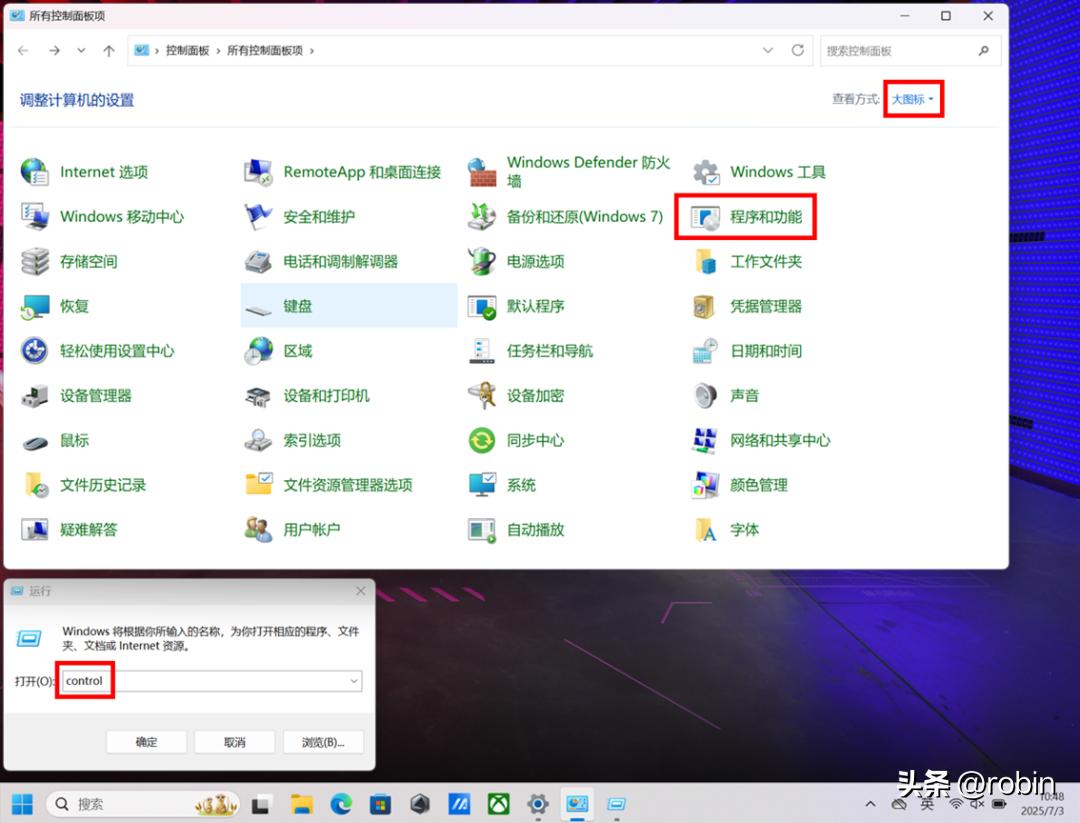Screen dimensions: 1080x823
Task: Open the 恢复 recovery icon
Action: tap(34, 306)
